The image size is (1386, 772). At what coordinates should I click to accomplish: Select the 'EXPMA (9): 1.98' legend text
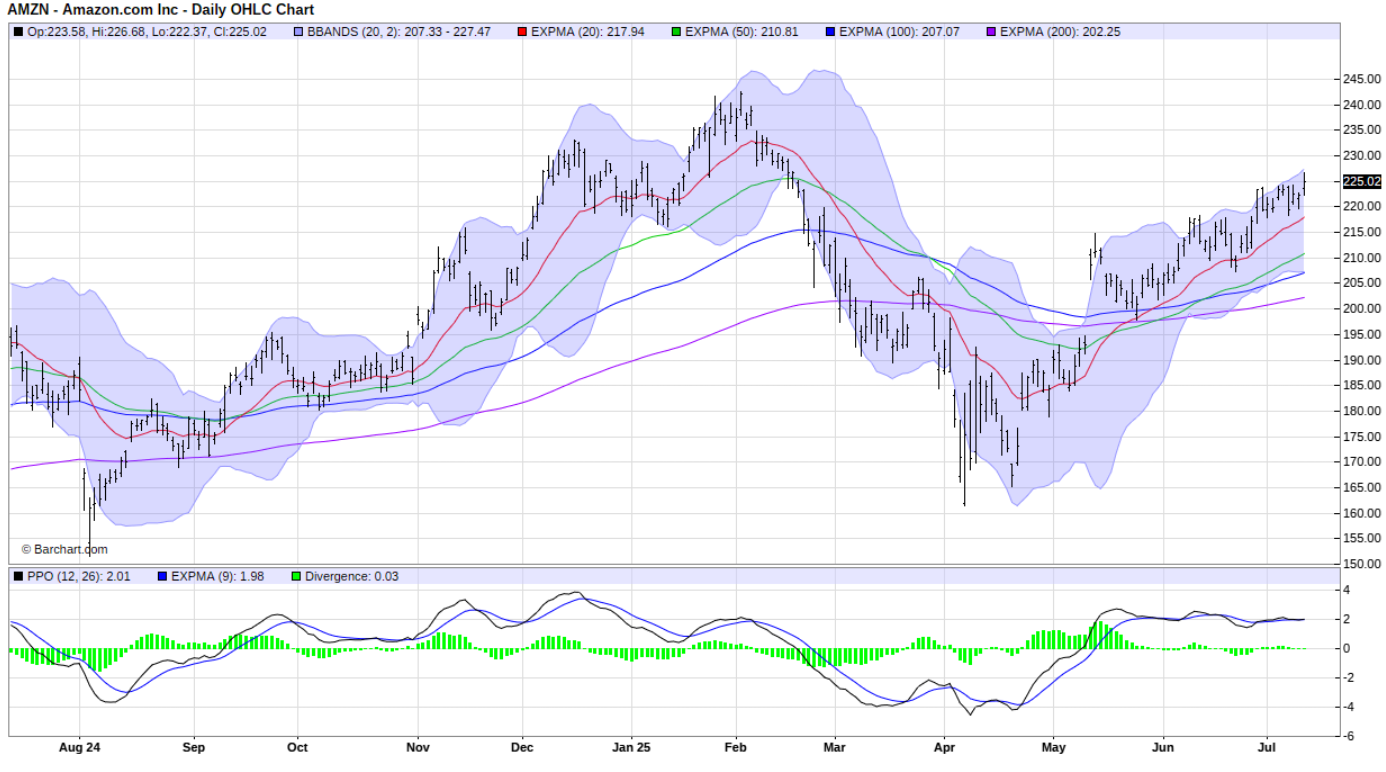[x=218, y=576]
